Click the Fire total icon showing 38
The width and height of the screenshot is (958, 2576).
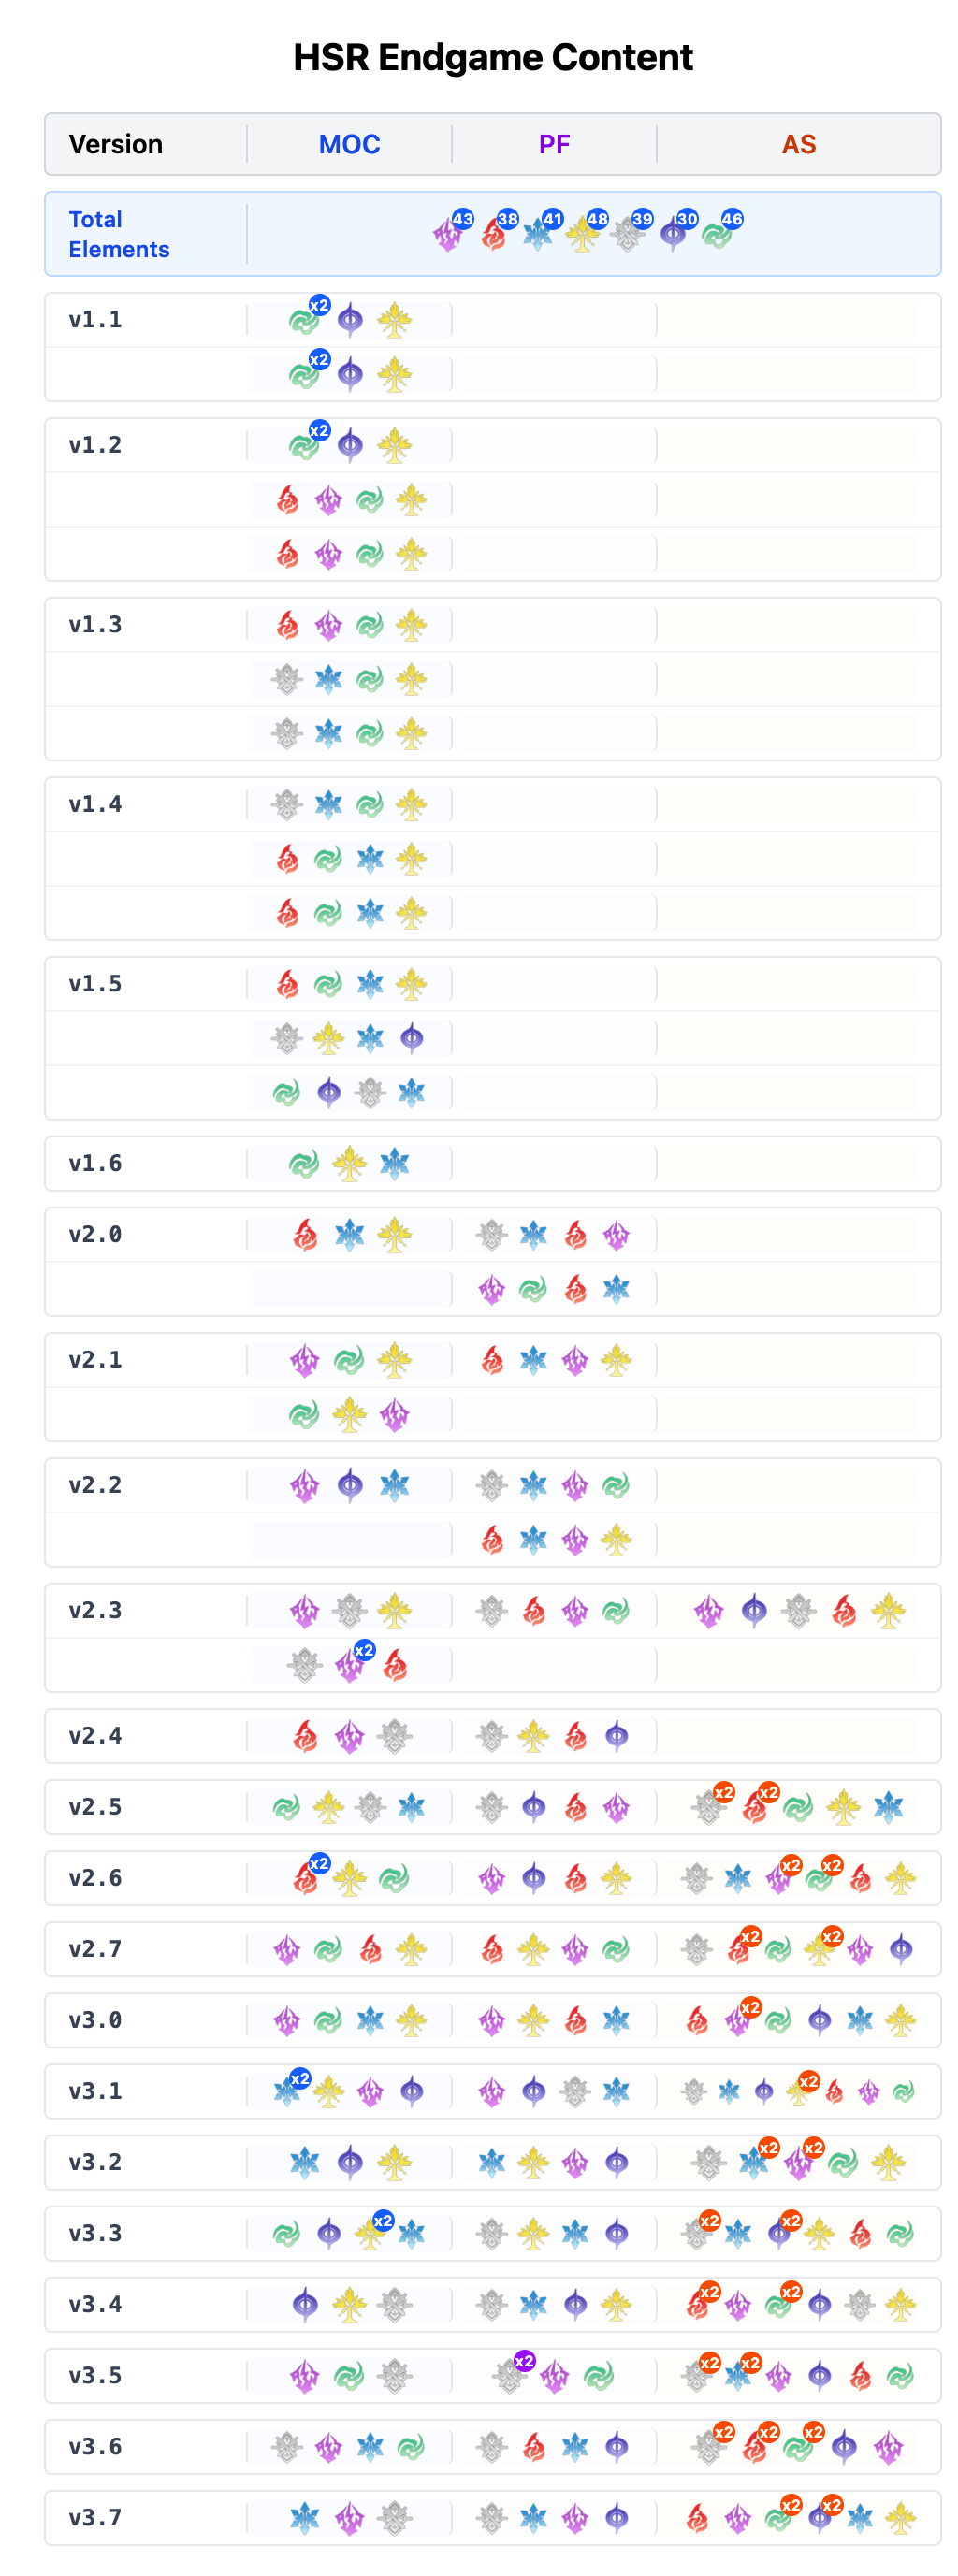493,235
